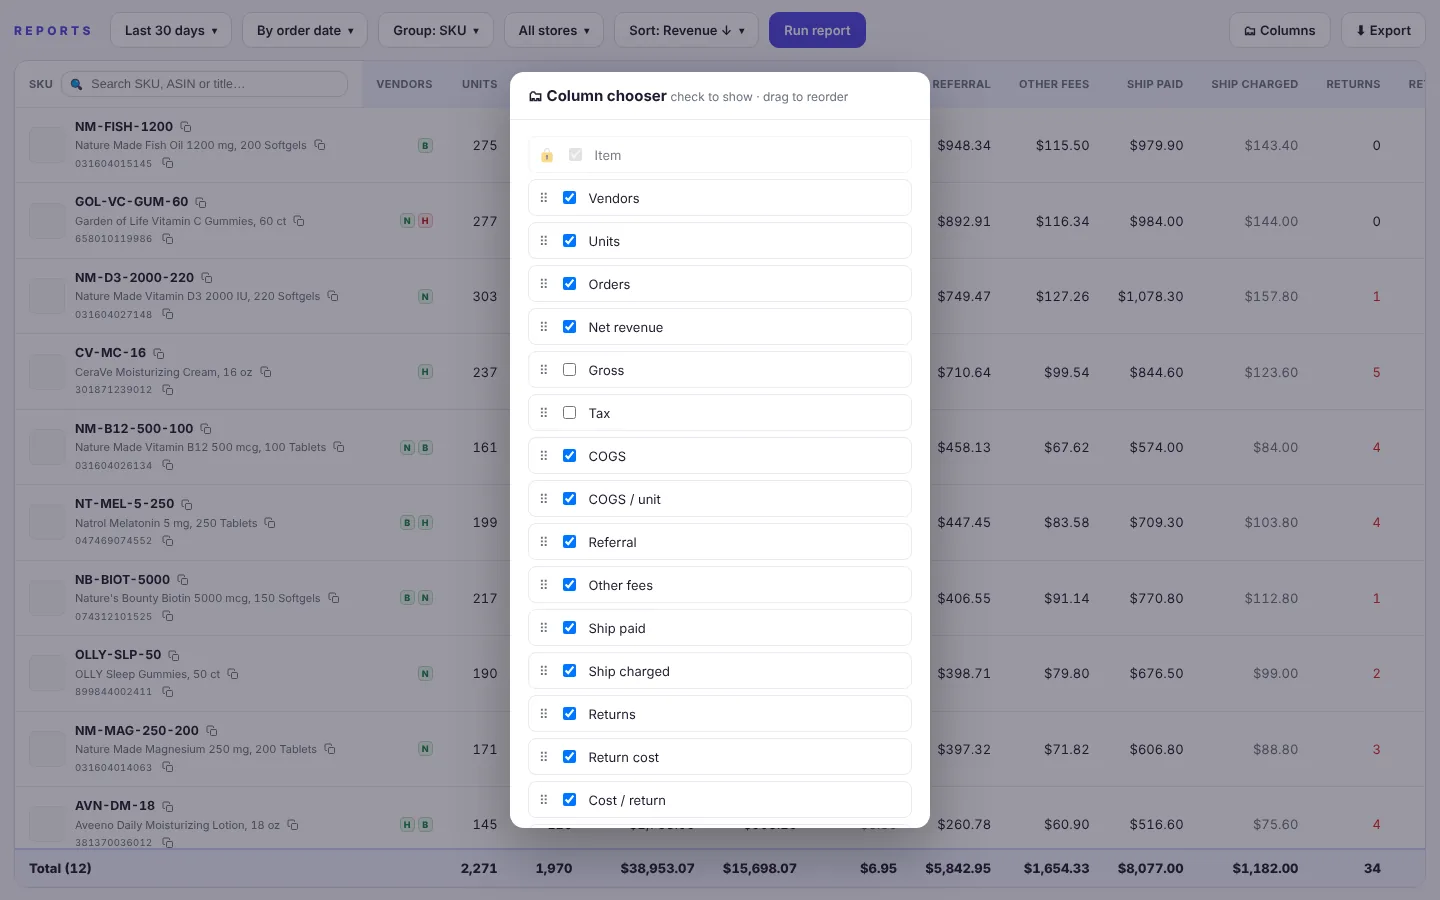Grab drag handle for Referral column

pos(544,542)
